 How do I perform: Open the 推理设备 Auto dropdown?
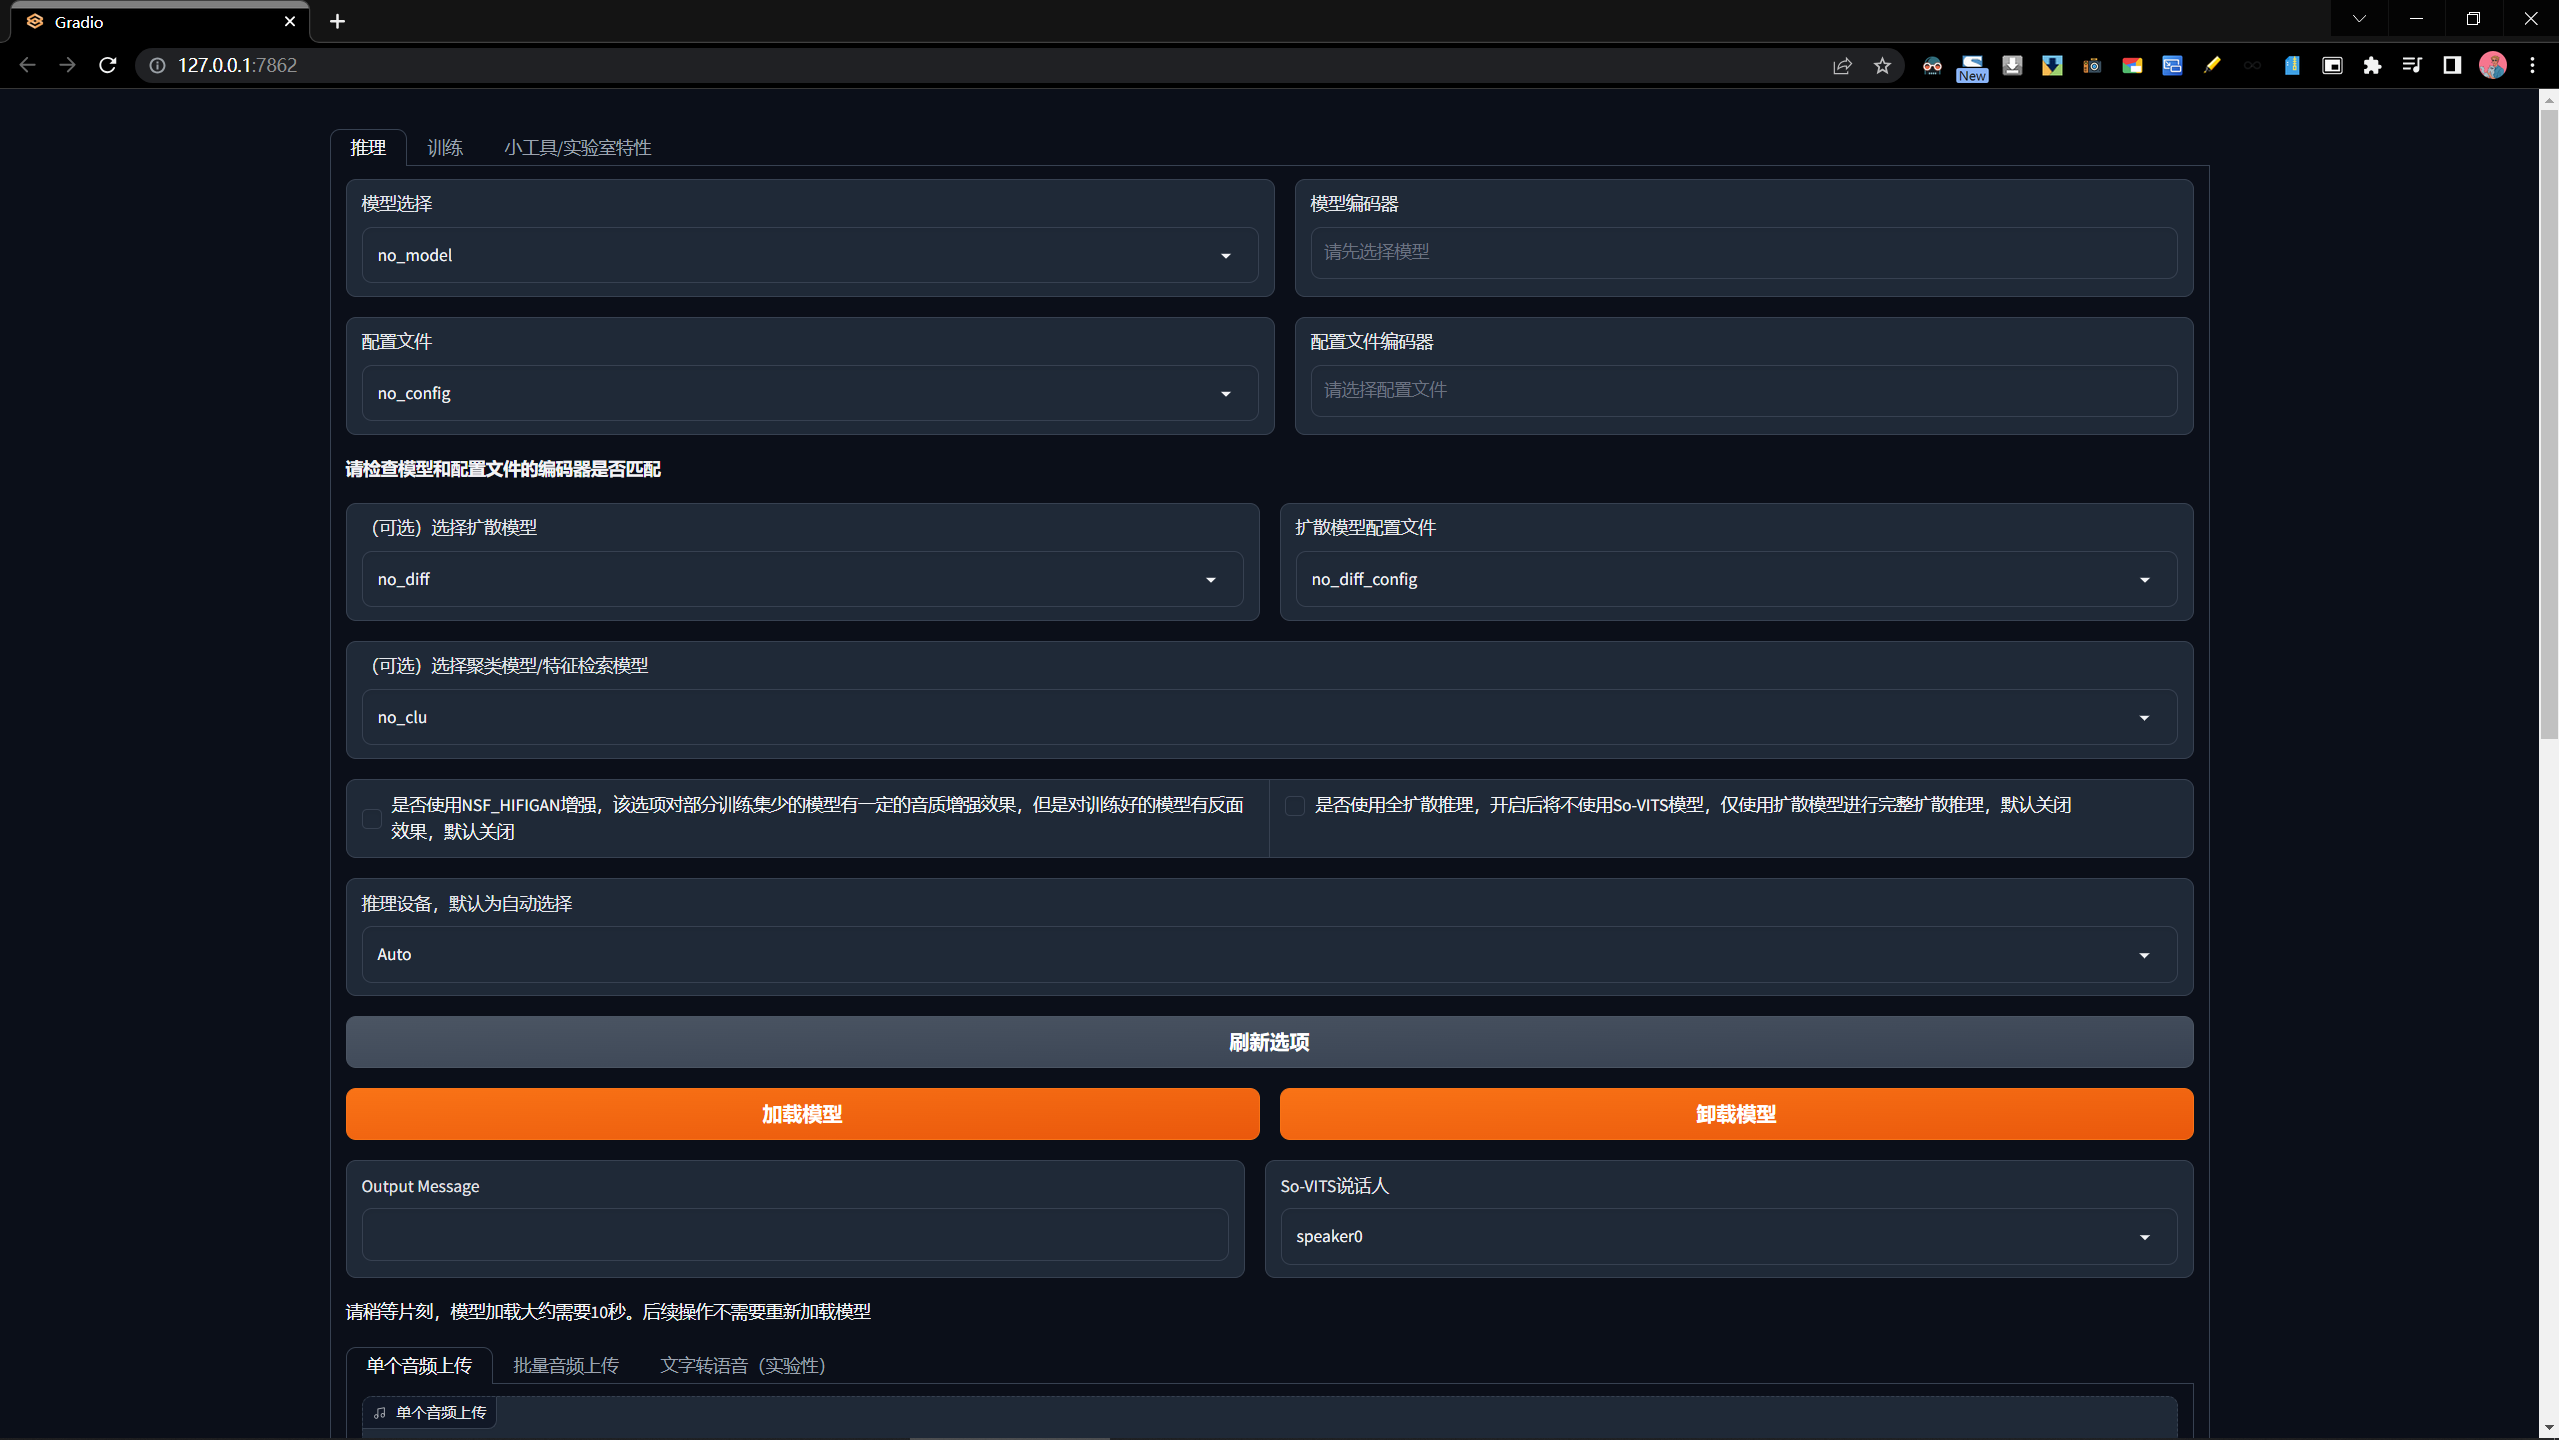coord(1268,954)
